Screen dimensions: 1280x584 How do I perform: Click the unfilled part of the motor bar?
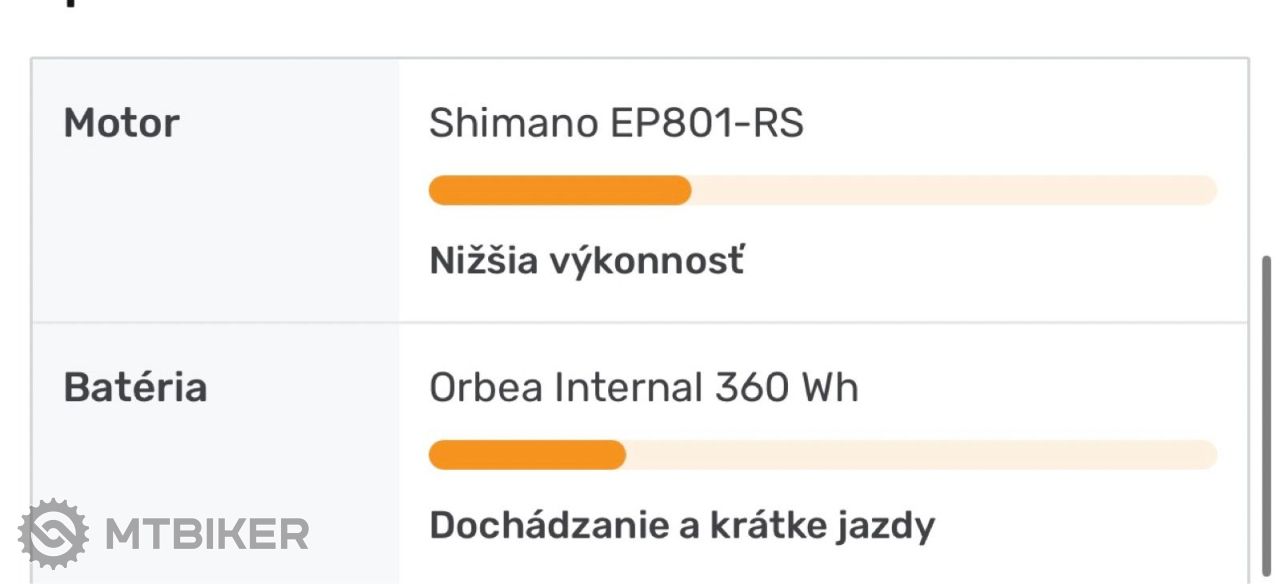tap(954, 190)
